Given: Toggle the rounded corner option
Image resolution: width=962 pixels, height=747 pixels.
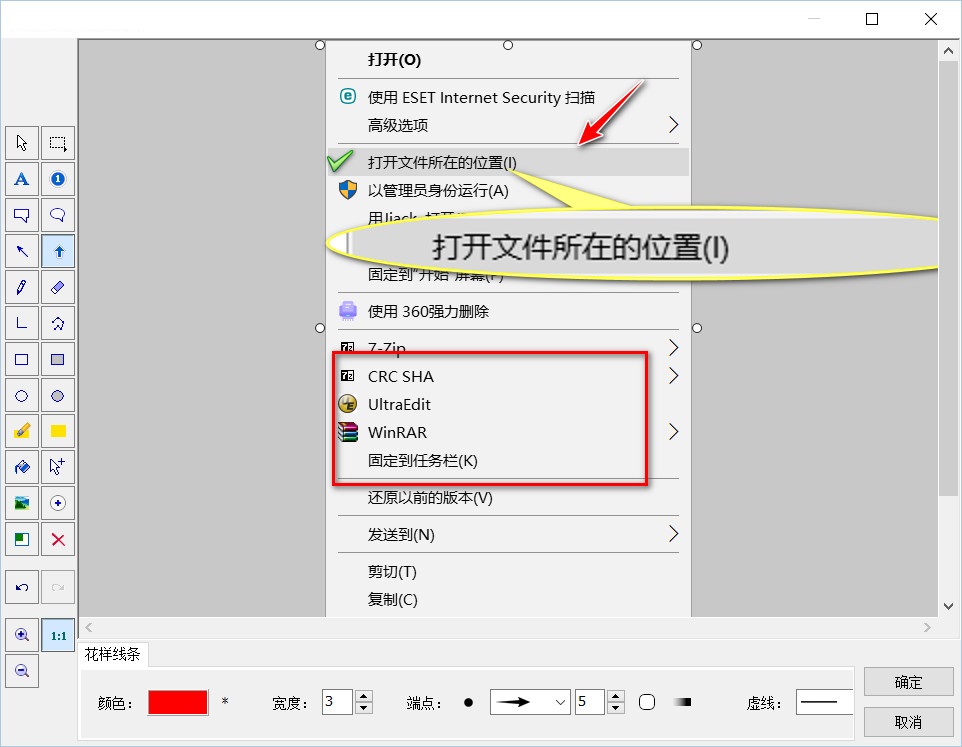Looking at the screenshot, I should pyautogui.click(x=647, y=702).
